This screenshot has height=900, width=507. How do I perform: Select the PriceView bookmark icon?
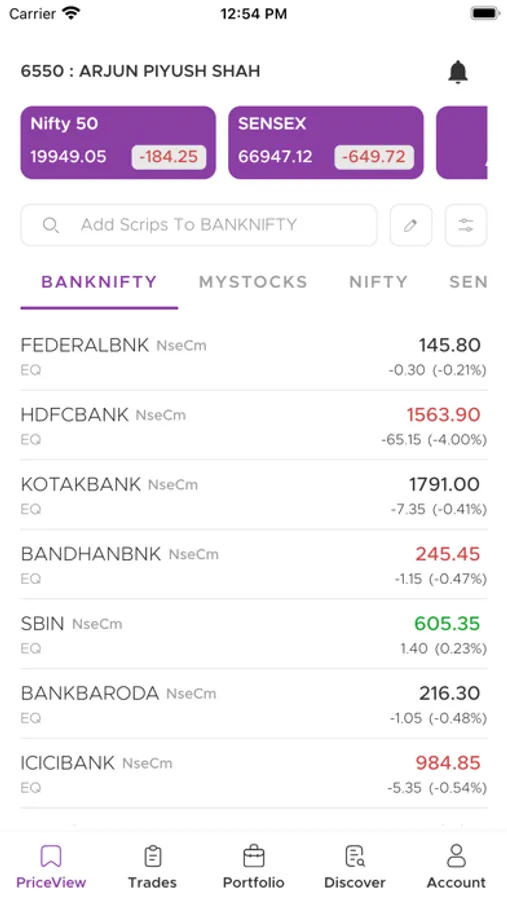point(51,856)
